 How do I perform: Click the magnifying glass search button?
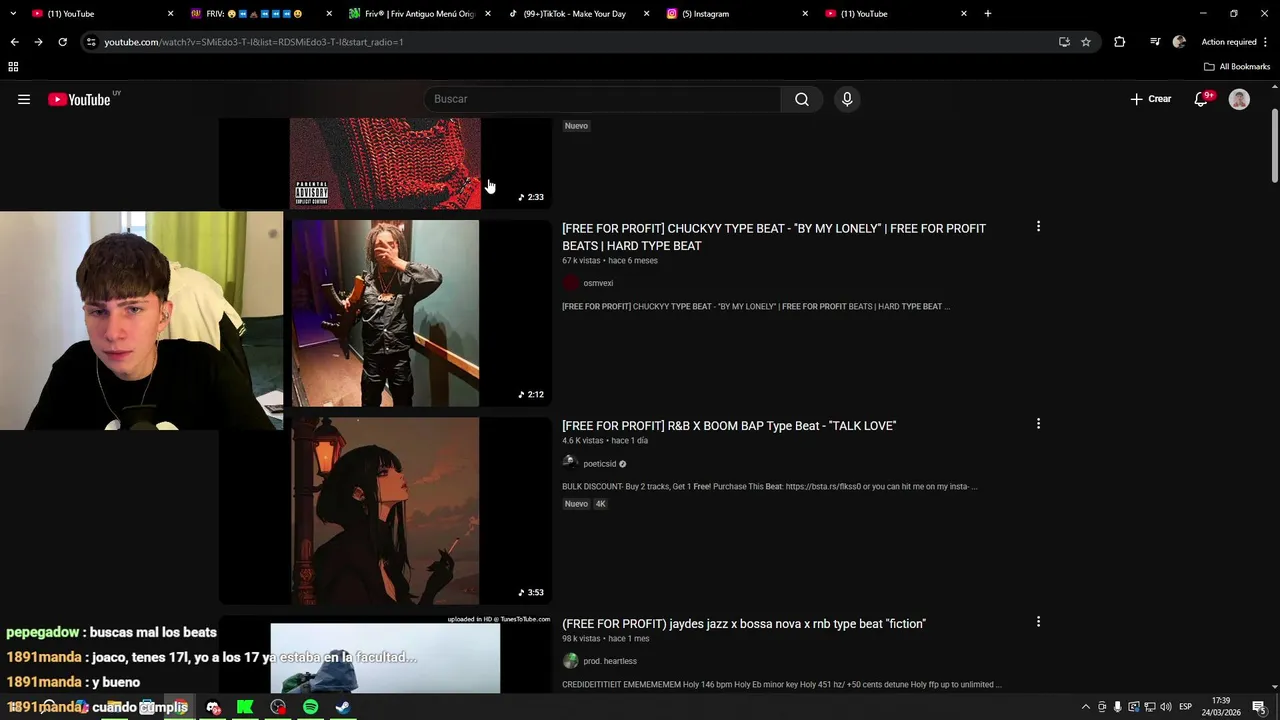(802, 99)
